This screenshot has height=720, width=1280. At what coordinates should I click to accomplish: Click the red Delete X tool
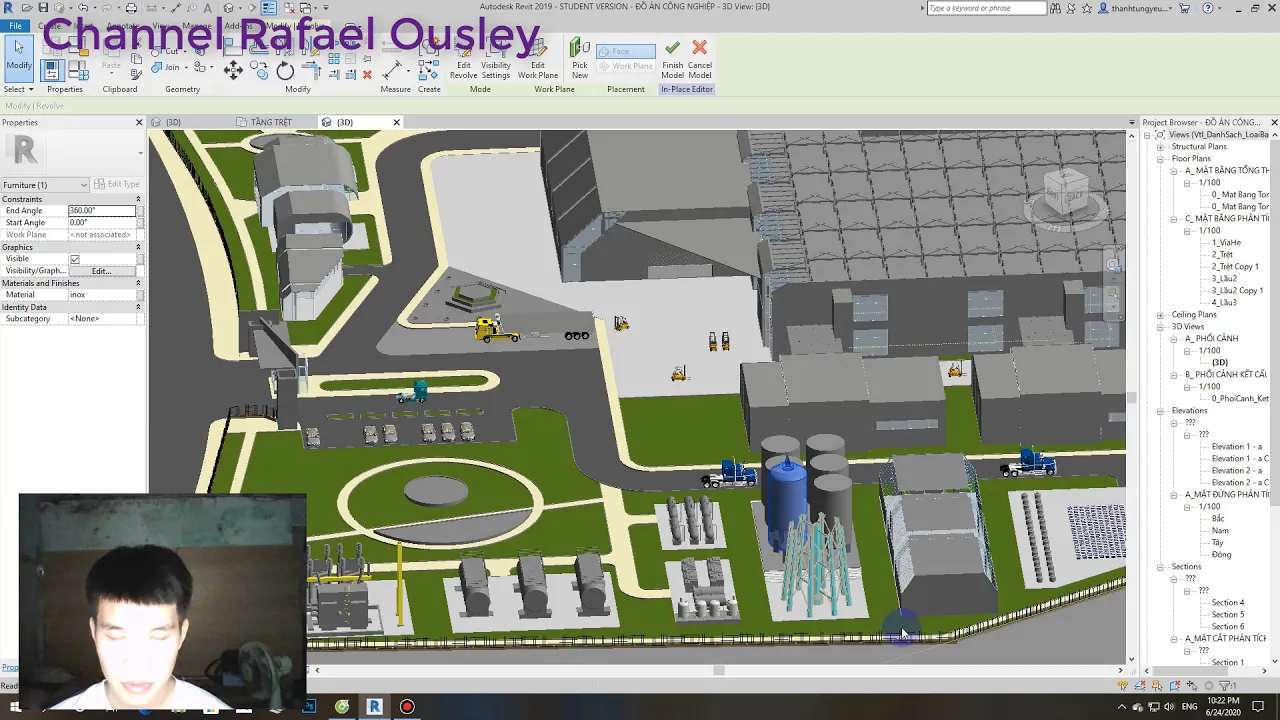[367, 74]
